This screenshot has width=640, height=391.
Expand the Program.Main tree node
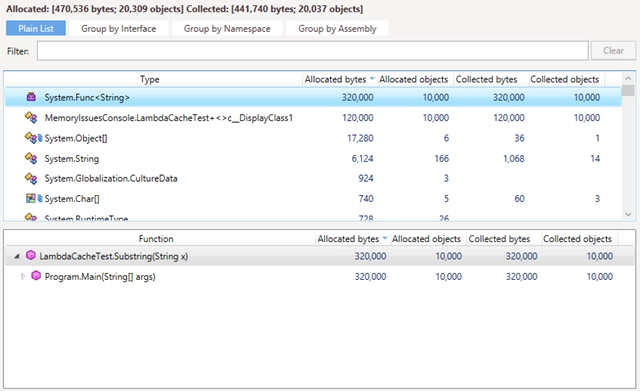23,276
